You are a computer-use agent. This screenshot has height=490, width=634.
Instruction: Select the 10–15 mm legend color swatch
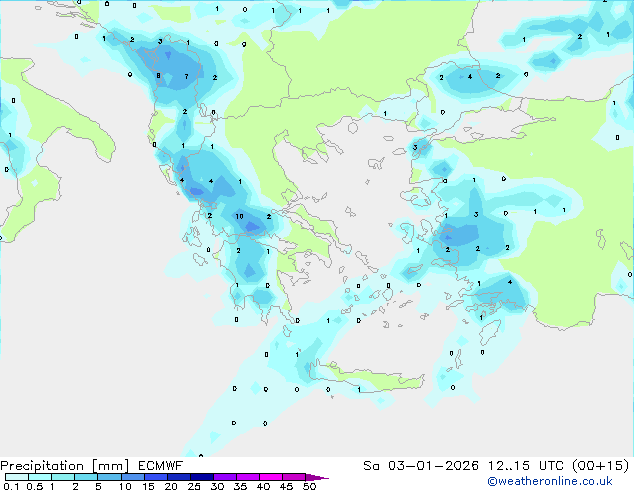pos(132,477)
